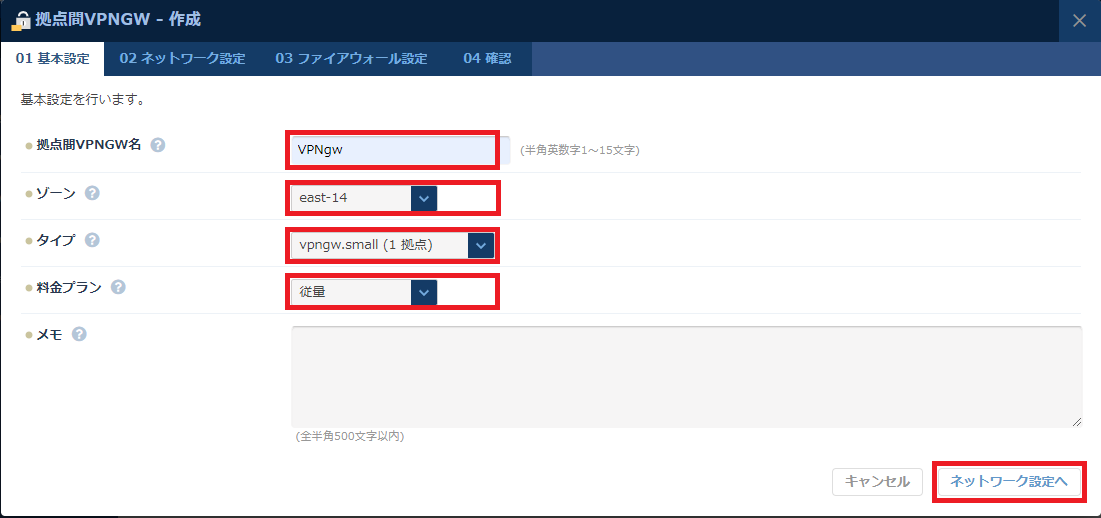
Task: Click the help icon next to メモ
Action: pos(79,334)
